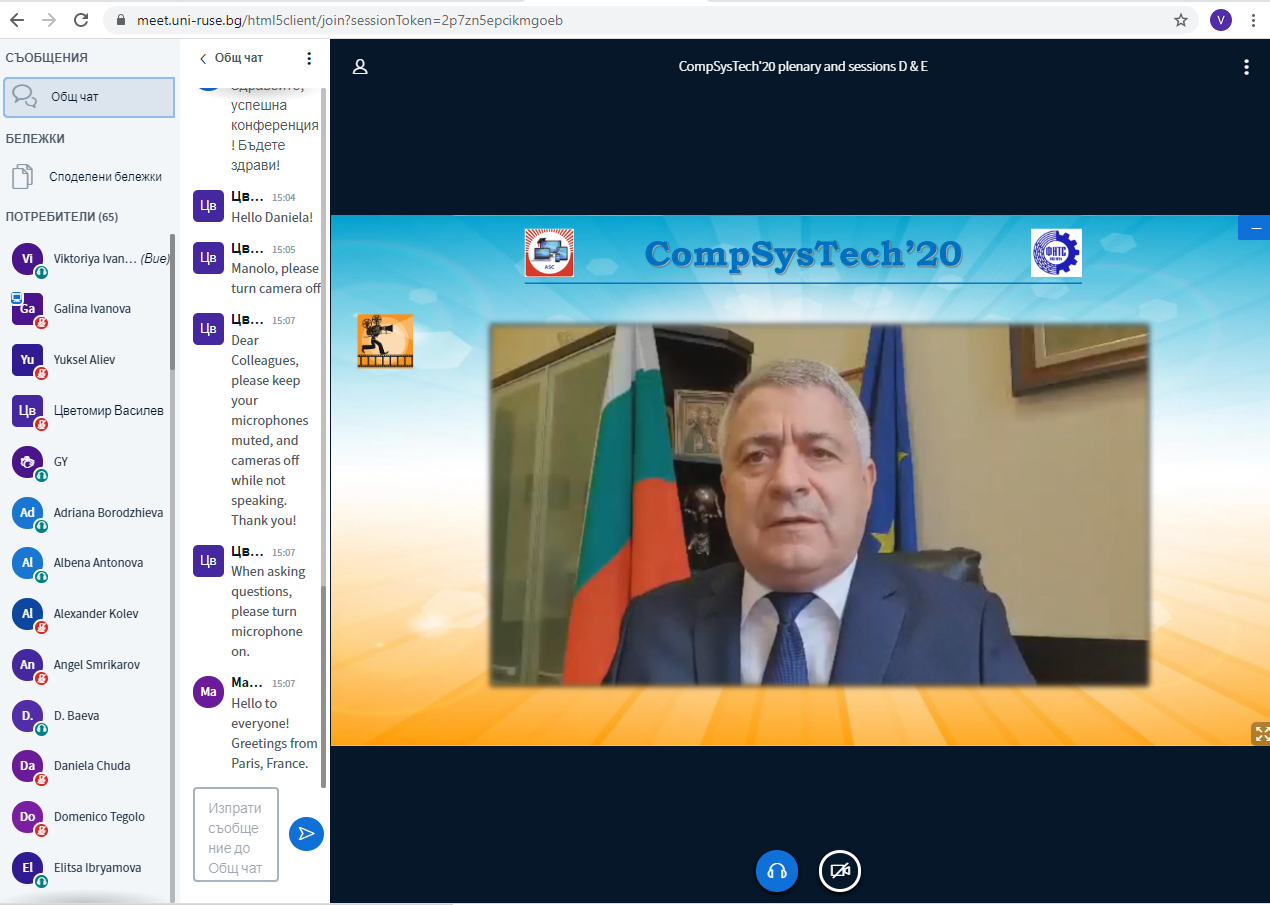Toggle the share webcam button
This screenshot has width=1270, height=905.
[840, 871]
